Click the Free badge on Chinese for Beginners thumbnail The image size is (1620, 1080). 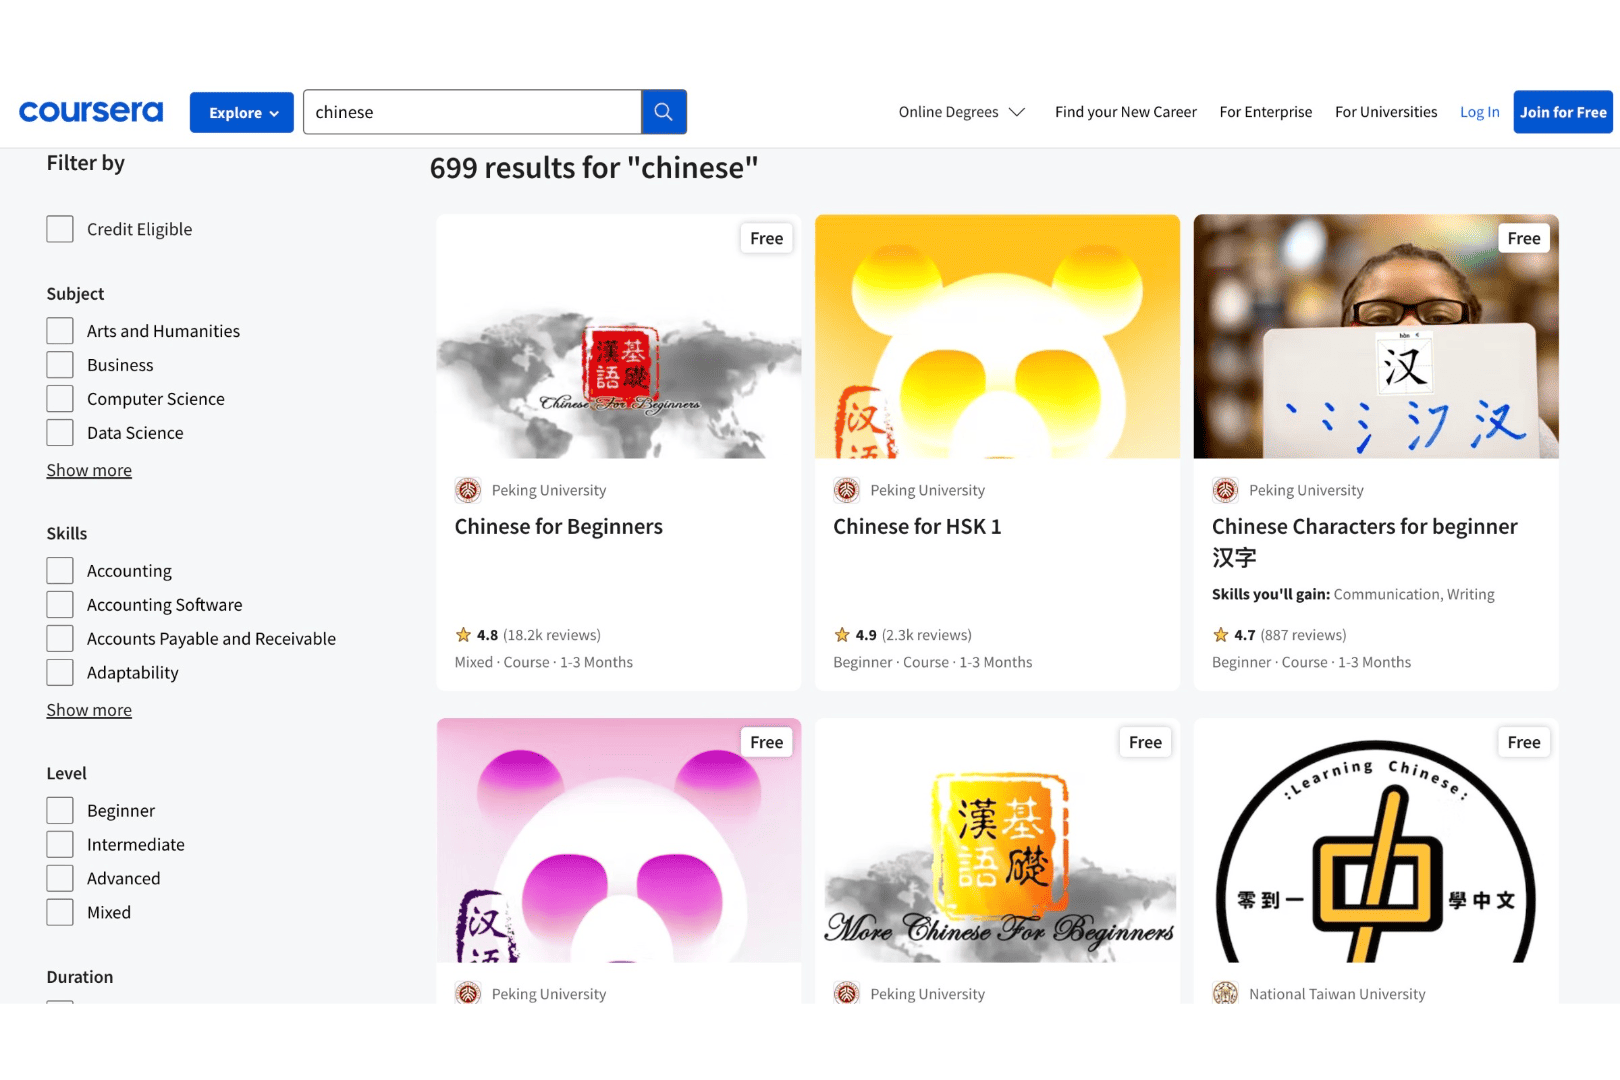coord(767,238)
